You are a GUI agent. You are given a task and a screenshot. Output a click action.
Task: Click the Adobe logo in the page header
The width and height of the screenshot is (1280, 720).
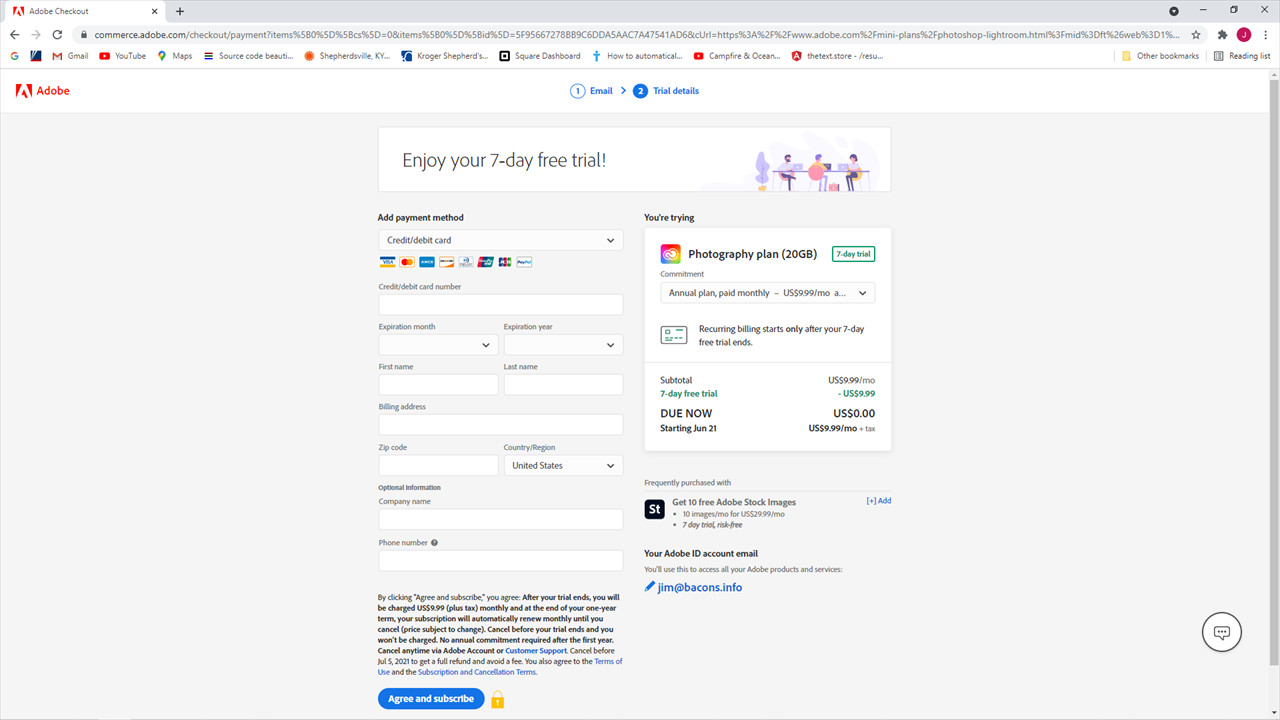click(x=43, y=91)
